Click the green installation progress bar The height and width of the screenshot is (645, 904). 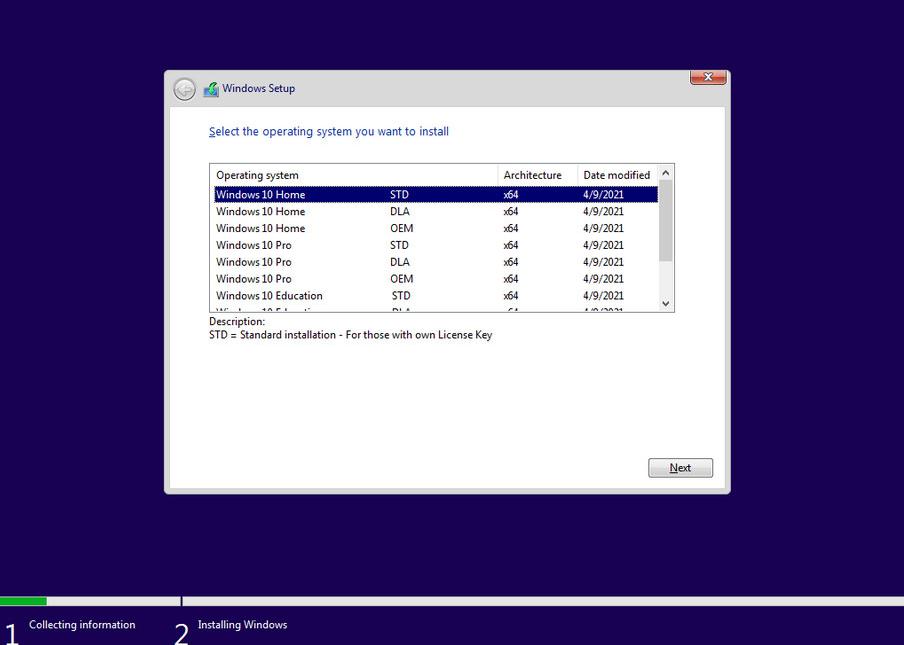[24, 601]
